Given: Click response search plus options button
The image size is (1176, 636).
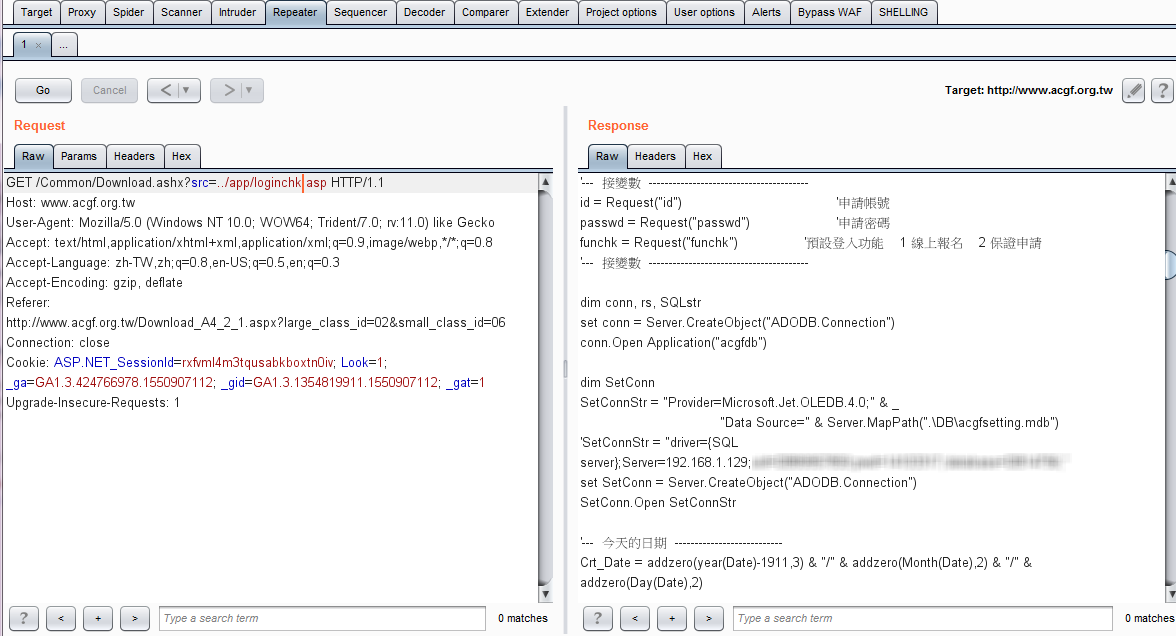Looking at the screenshot, I should pyautogui.click(x=671, y=618).
